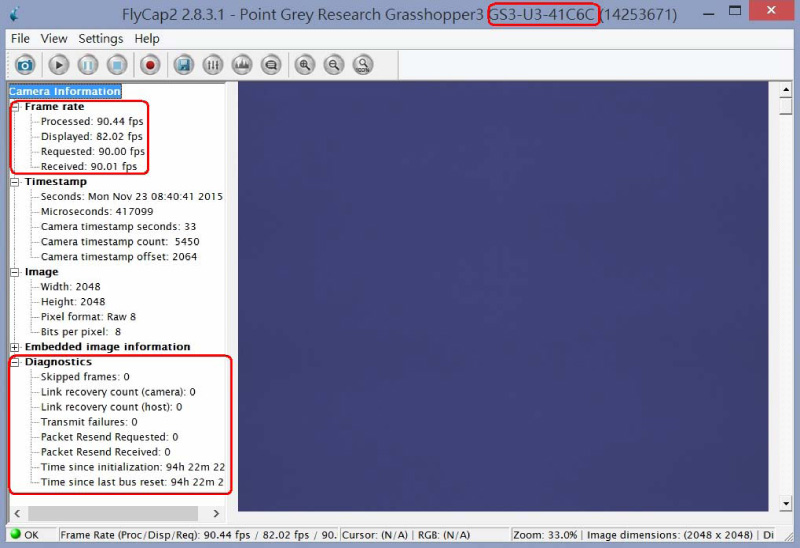Click the red record button
800x548 pixels.
tap(151, 65)
